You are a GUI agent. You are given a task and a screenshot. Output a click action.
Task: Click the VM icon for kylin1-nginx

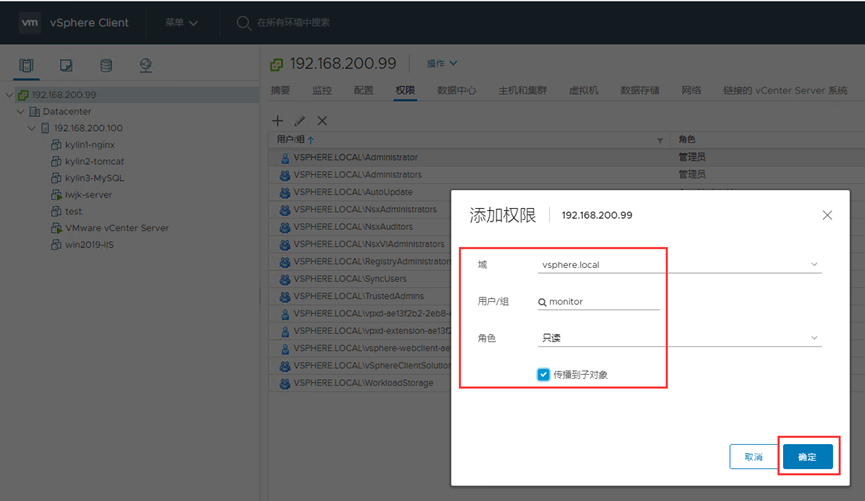point(56,145)
